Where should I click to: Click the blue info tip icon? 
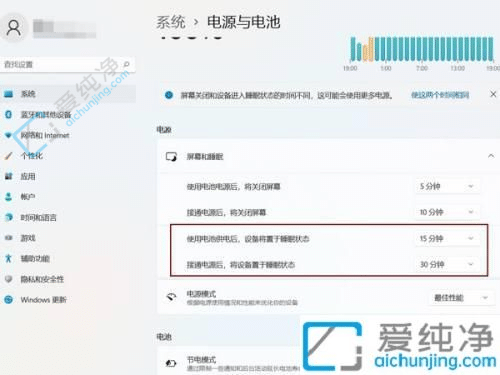pyautogui.click(x=169, y=95)
